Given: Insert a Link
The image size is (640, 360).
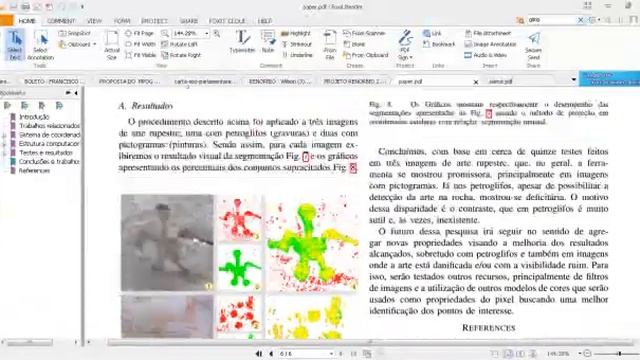Looking at the screenshot, I should point(432,33).
